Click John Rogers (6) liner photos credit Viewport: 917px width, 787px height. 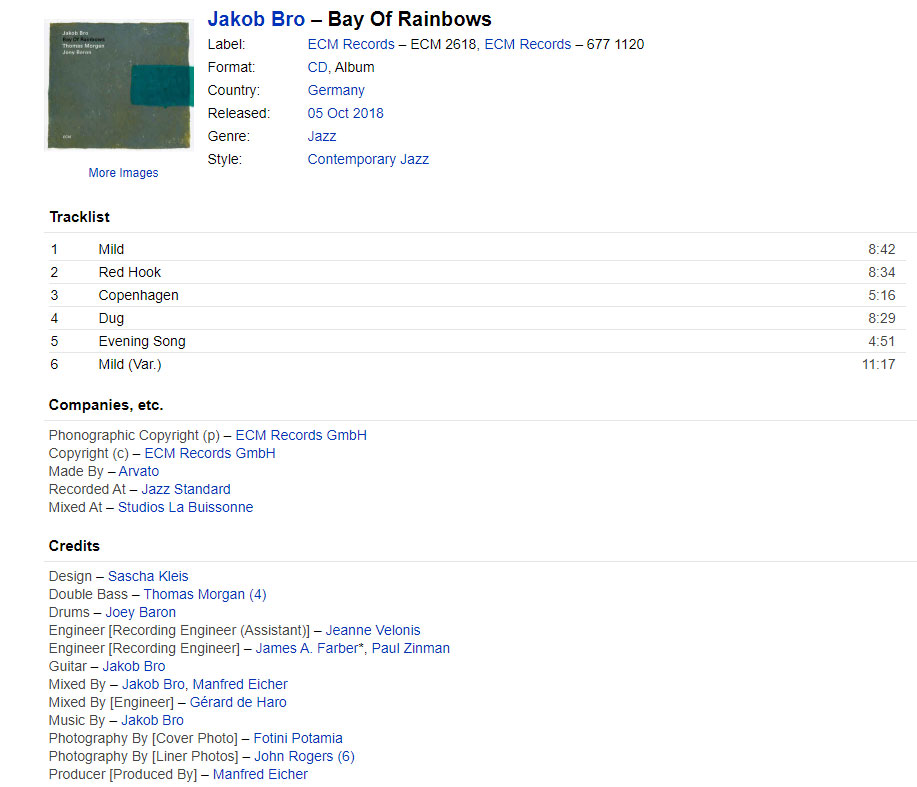pyautogui.click(x=304, y=756)
